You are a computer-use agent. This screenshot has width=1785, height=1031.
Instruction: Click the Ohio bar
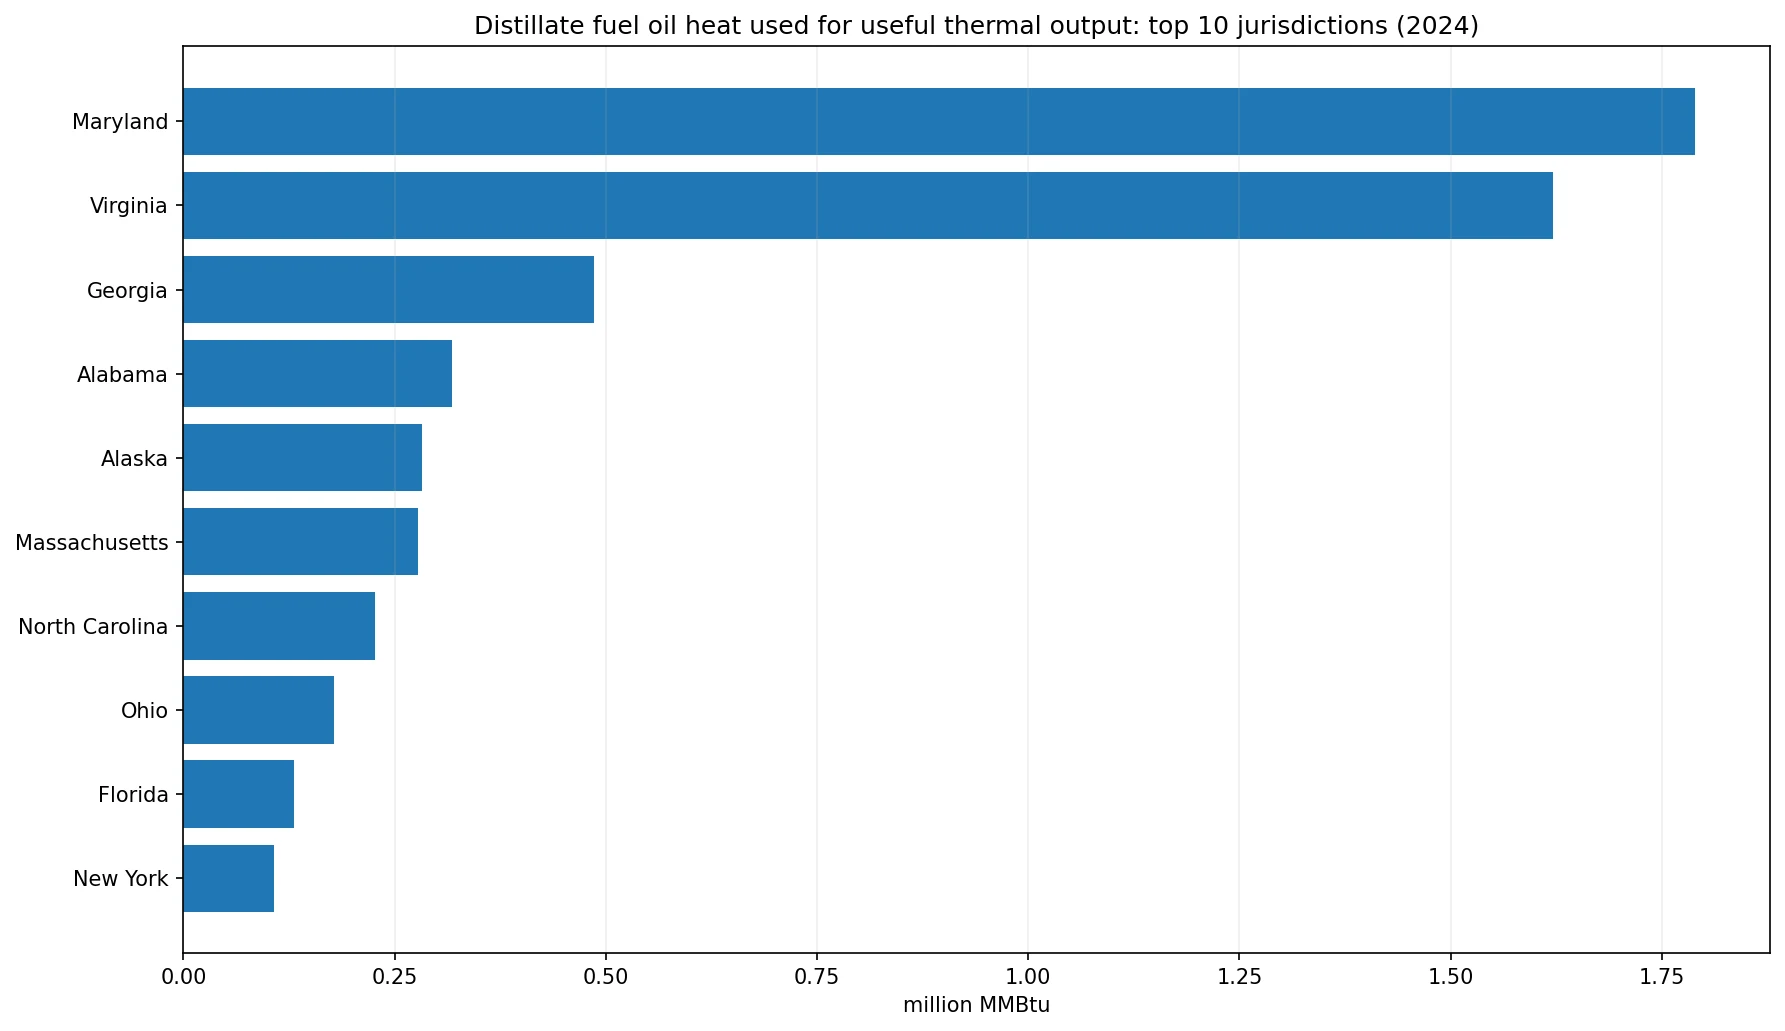pos(258,710)
